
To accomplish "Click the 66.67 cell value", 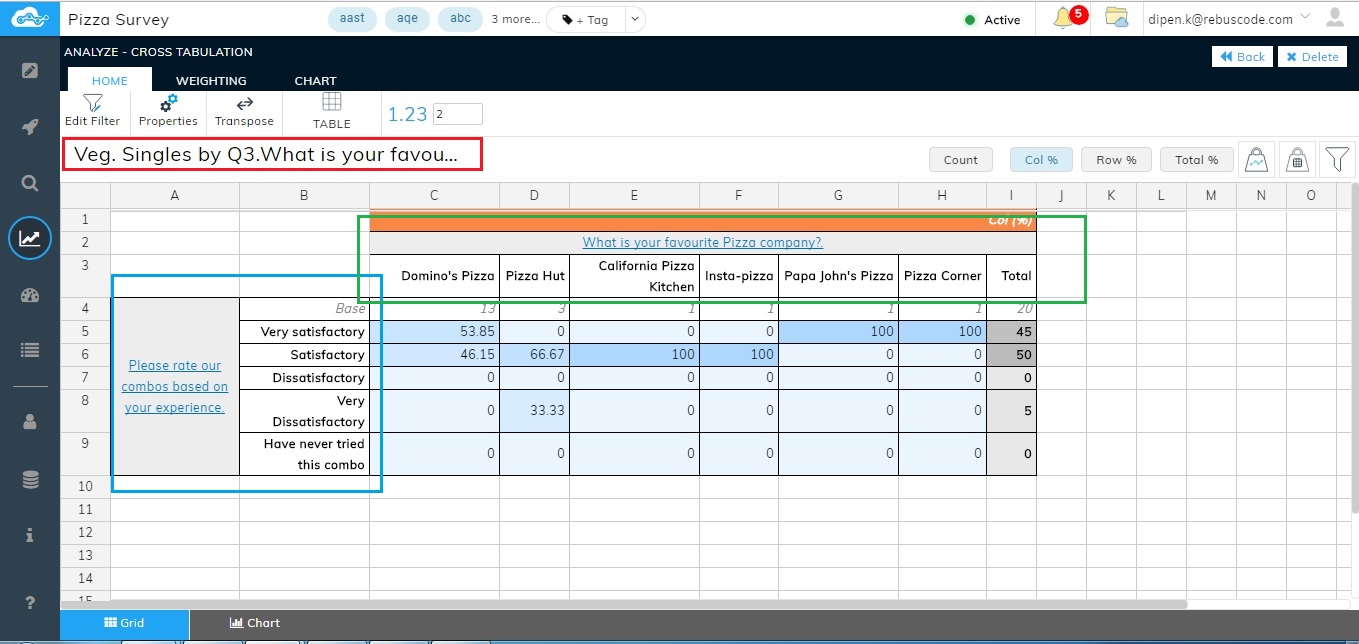I will 535,354.
